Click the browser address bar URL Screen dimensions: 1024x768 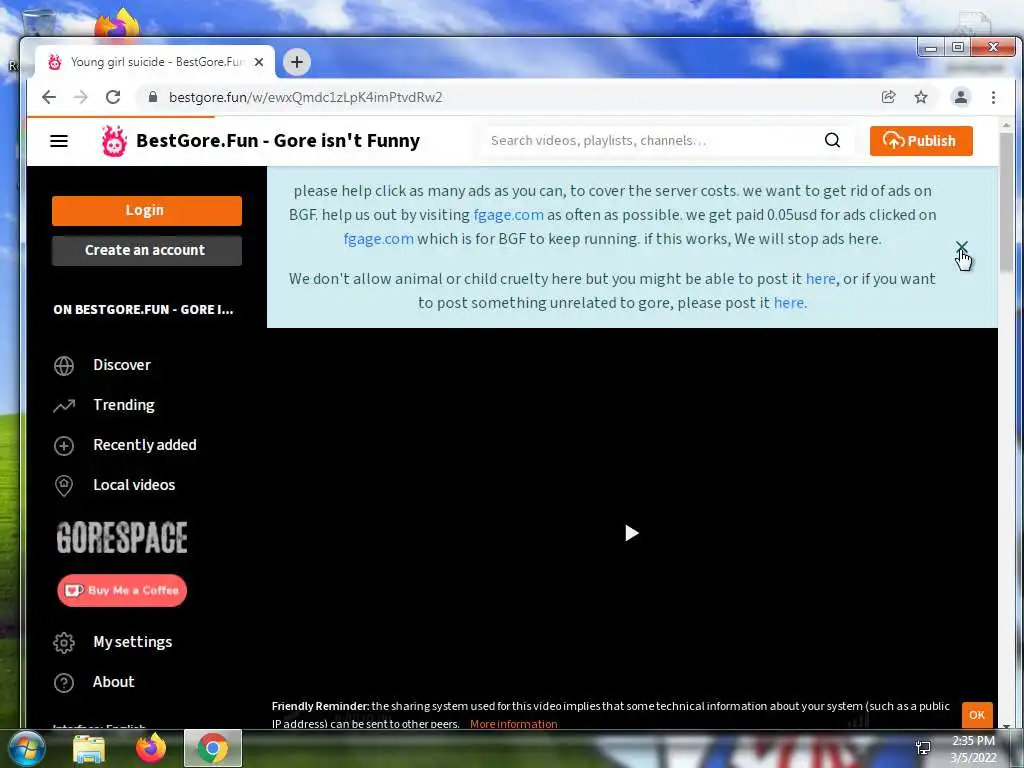click(x=306, y=97)
